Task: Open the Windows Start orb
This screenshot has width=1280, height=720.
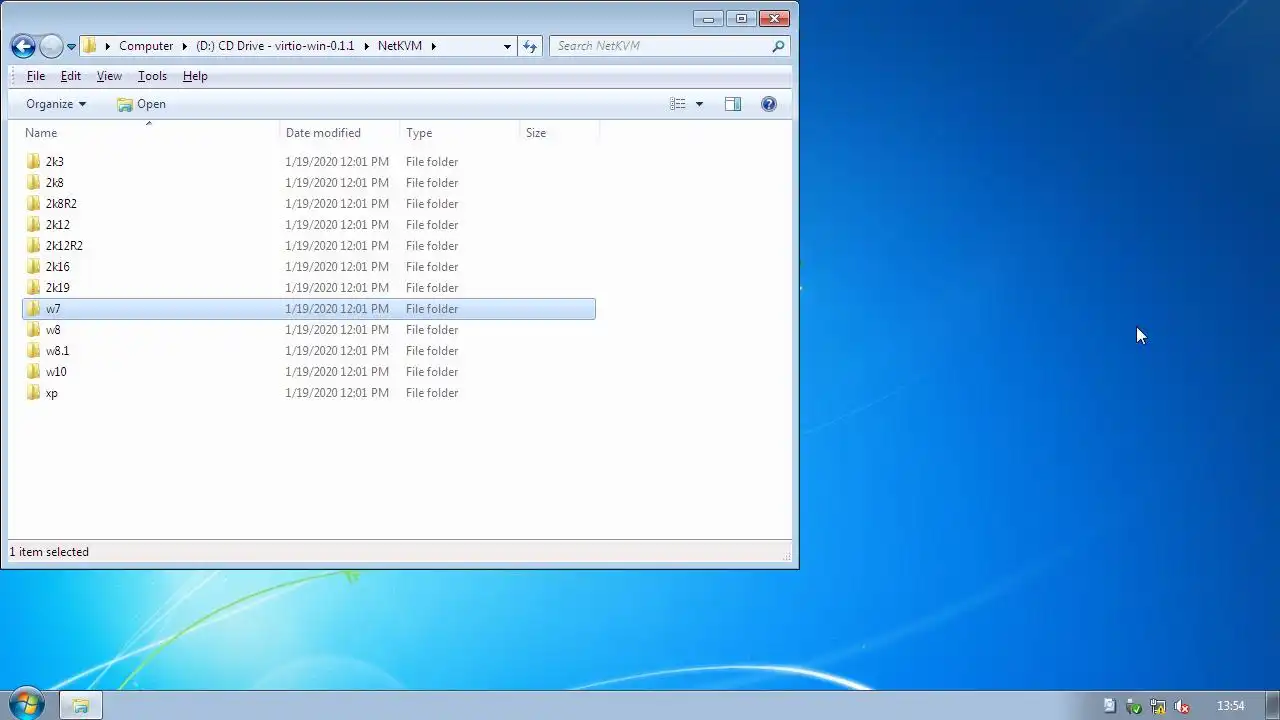Action: coord(26,704)
